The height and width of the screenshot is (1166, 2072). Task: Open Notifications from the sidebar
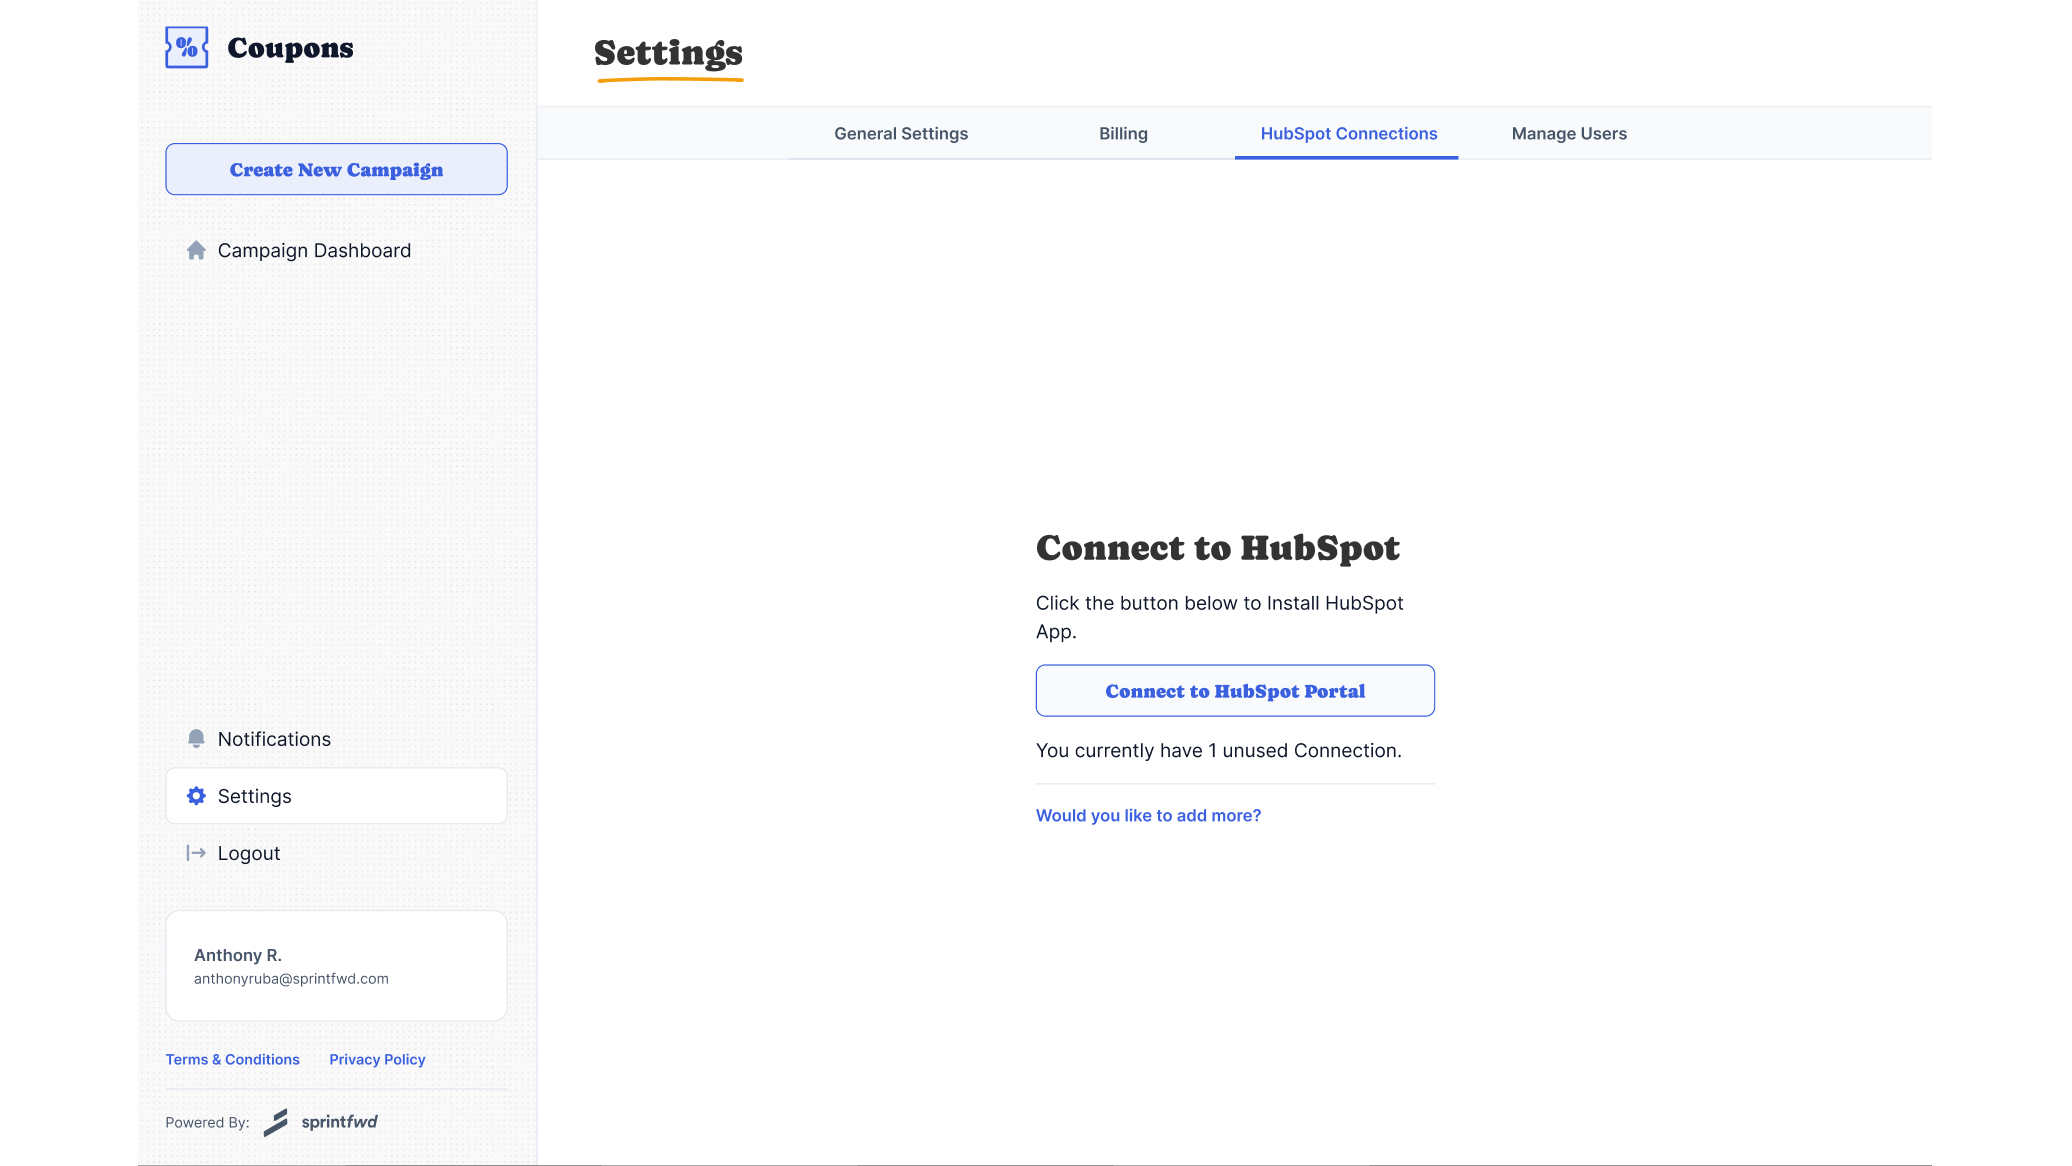[x=274, y=739]
